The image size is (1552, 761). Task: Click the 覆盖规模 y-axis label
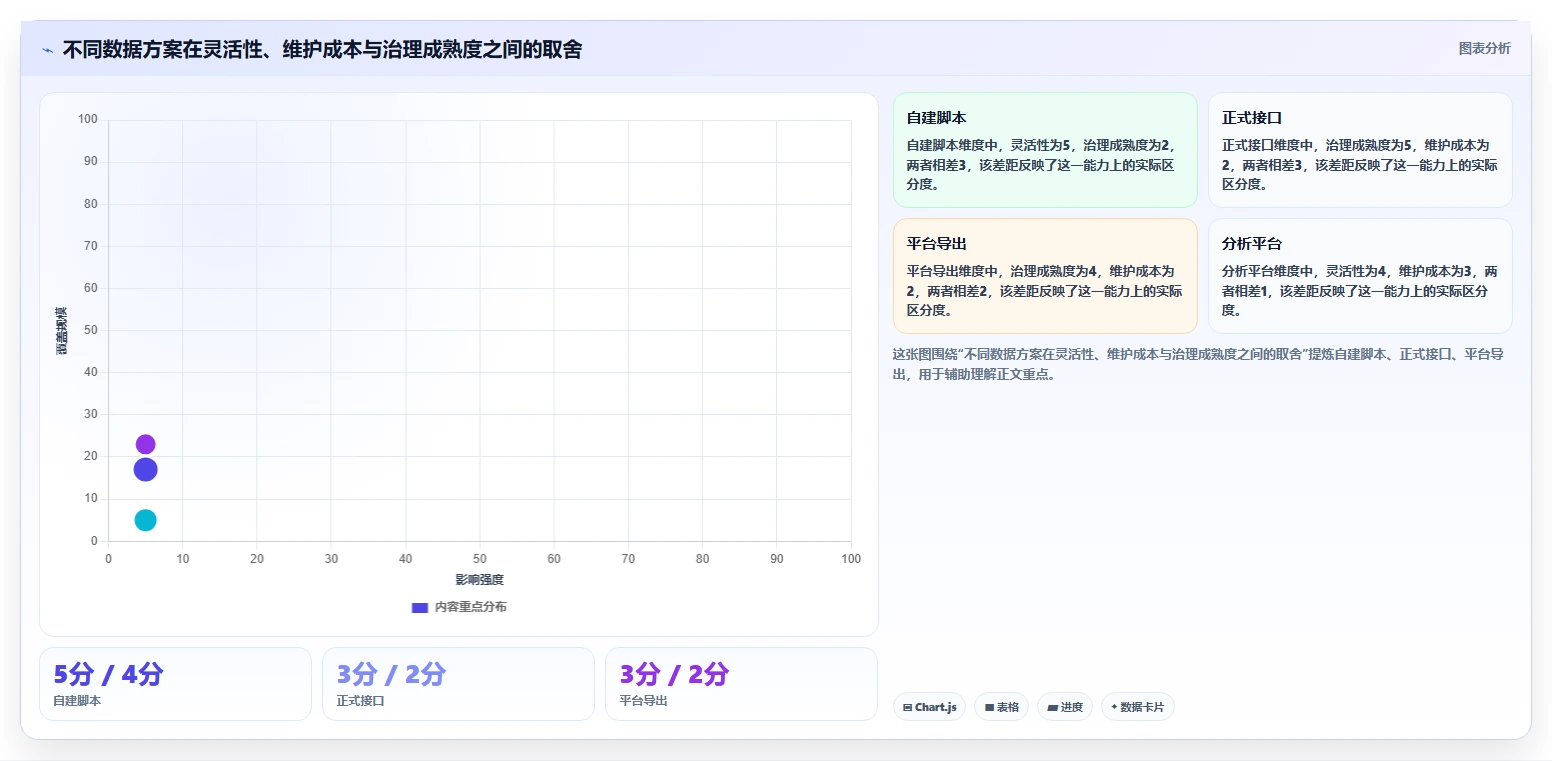62,330
